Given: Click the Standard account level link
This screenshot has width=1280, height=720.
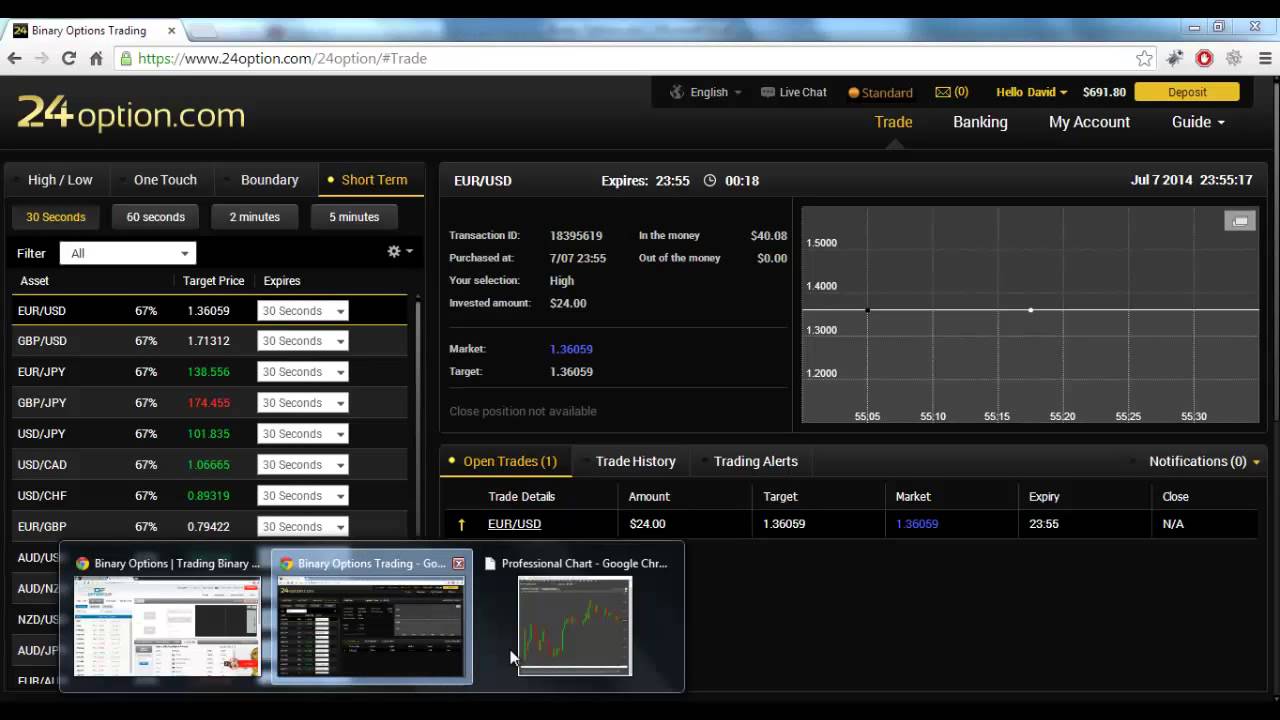Looking at the screenshot, I should [880, 92].
